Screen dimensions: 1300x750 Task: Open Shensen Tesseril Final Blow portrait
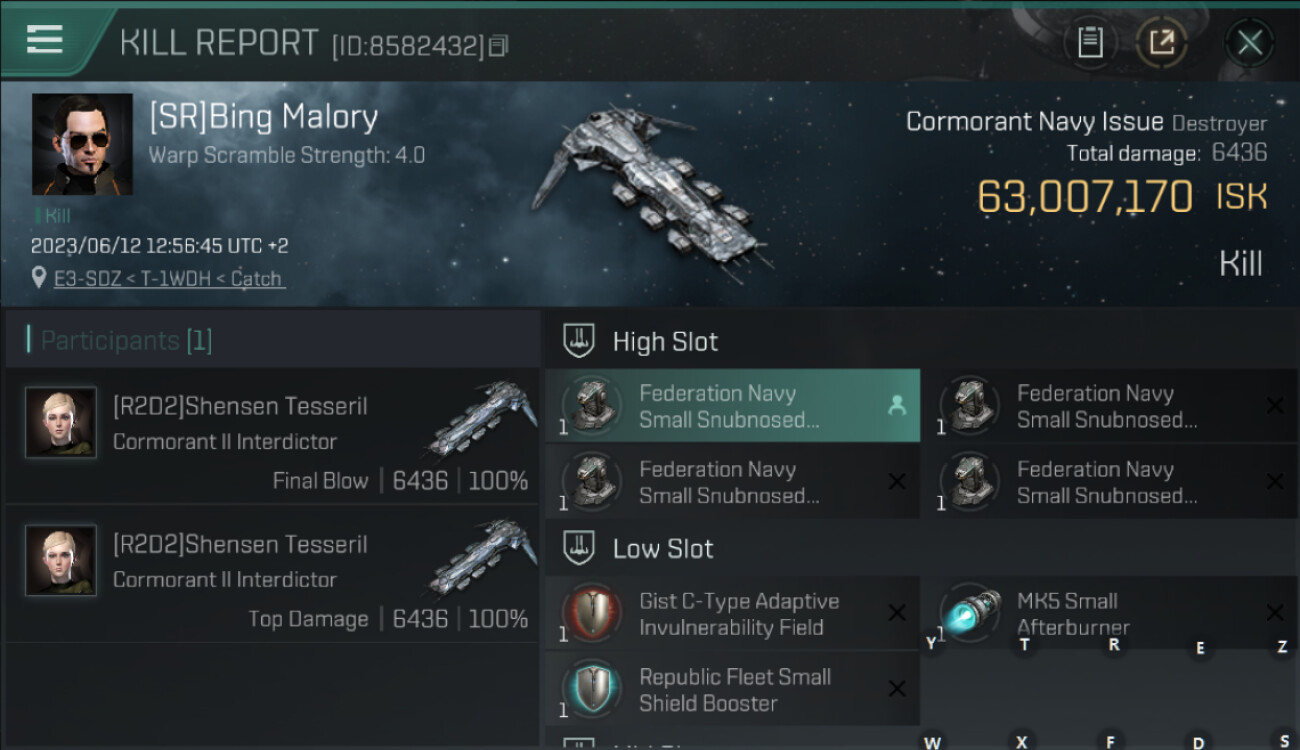coord(61,423)
